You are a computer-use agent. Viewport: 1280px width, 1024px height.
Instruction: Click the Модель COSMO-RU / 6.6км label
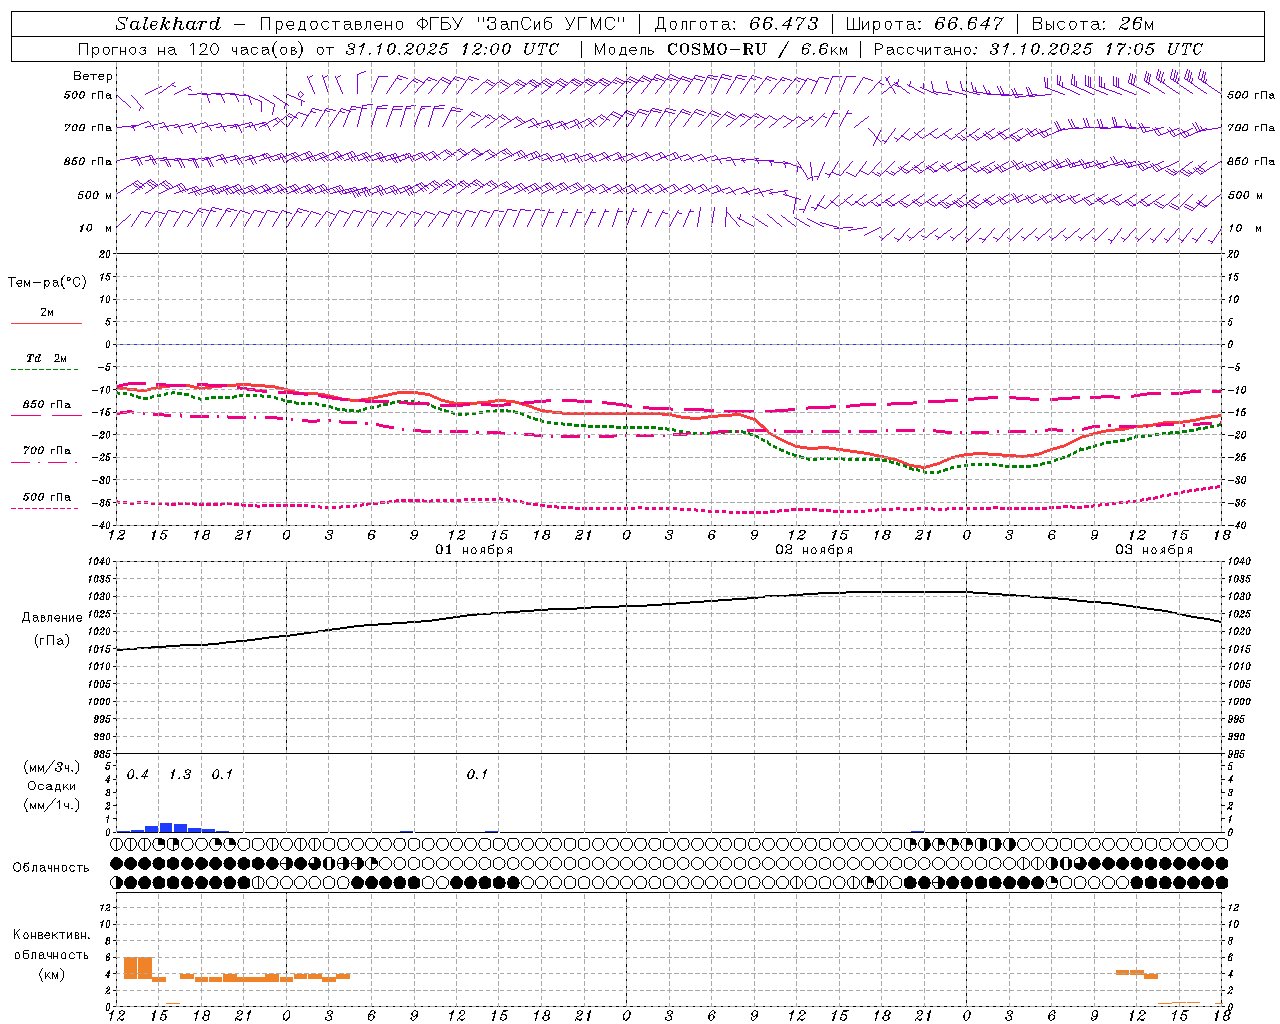721,49
